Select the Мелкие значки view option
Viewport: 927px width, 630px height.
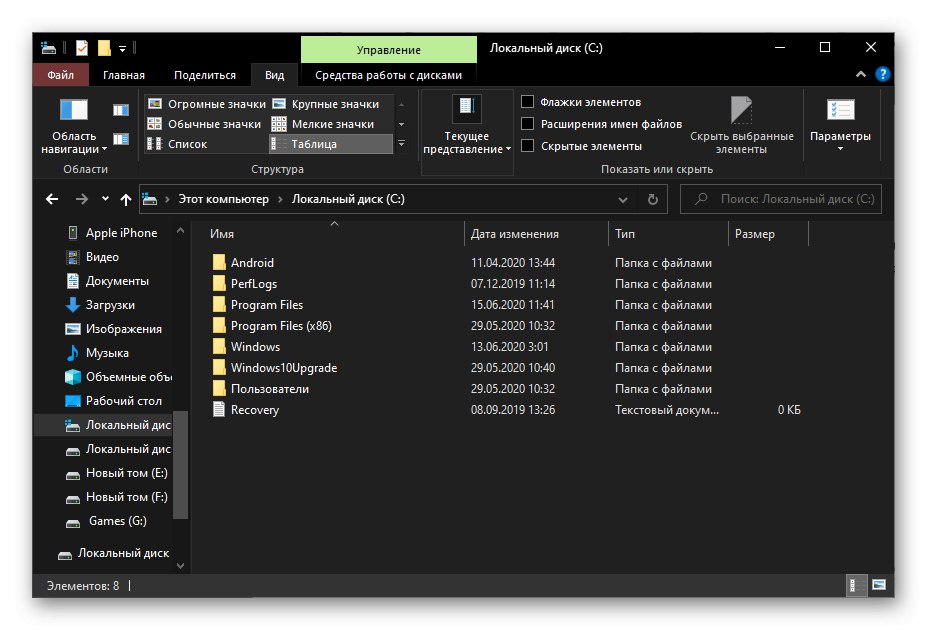click(337, 124)
